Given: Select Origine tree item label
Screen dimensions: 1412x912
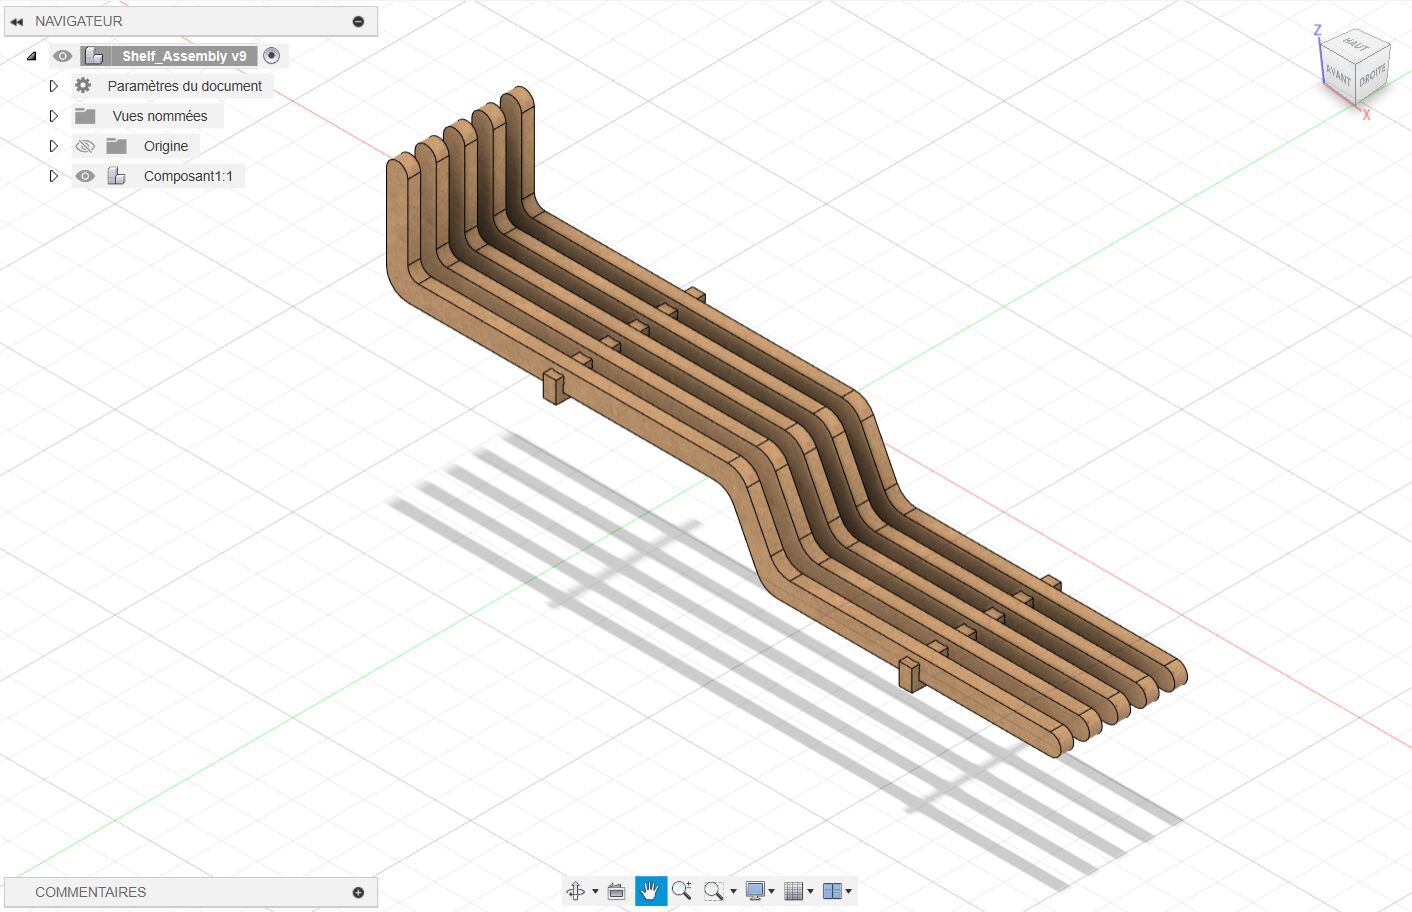Looking at the screenshot, I should point(166,146).
